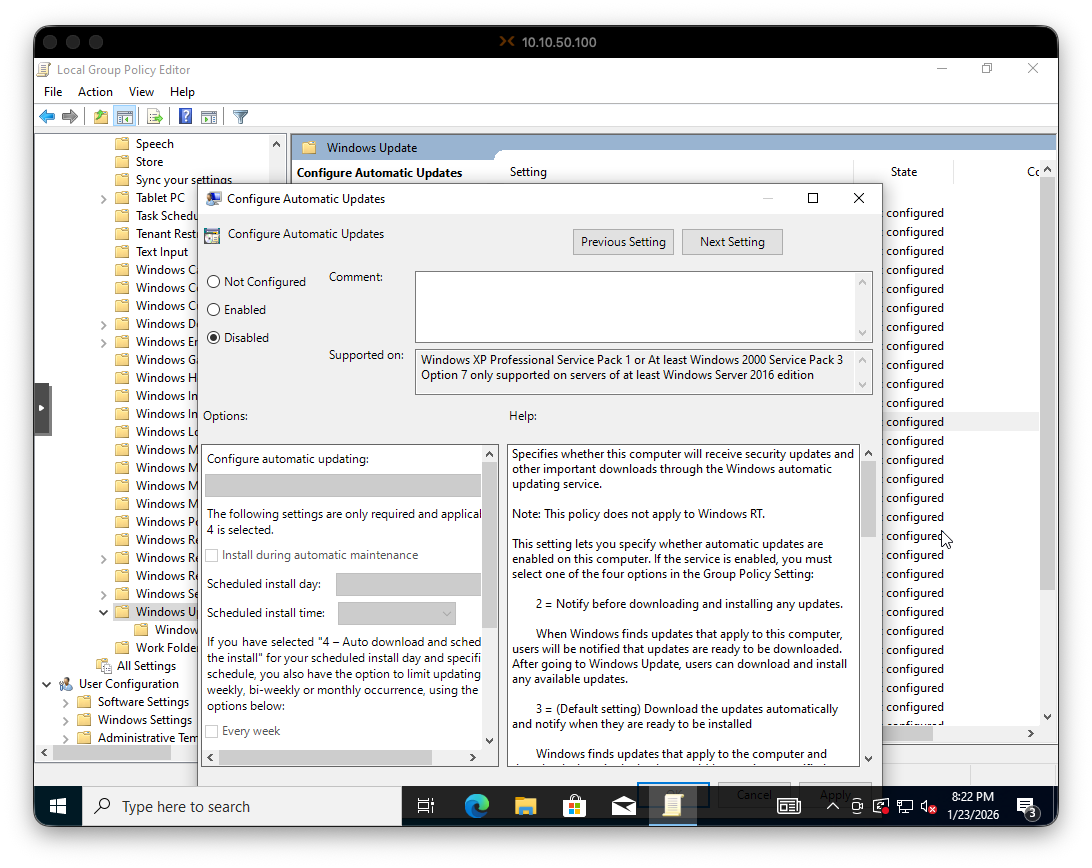Screen dimensions: 1092x868
Task: Open Help via the blue question mark icon
Action: [x=185, y=117]
